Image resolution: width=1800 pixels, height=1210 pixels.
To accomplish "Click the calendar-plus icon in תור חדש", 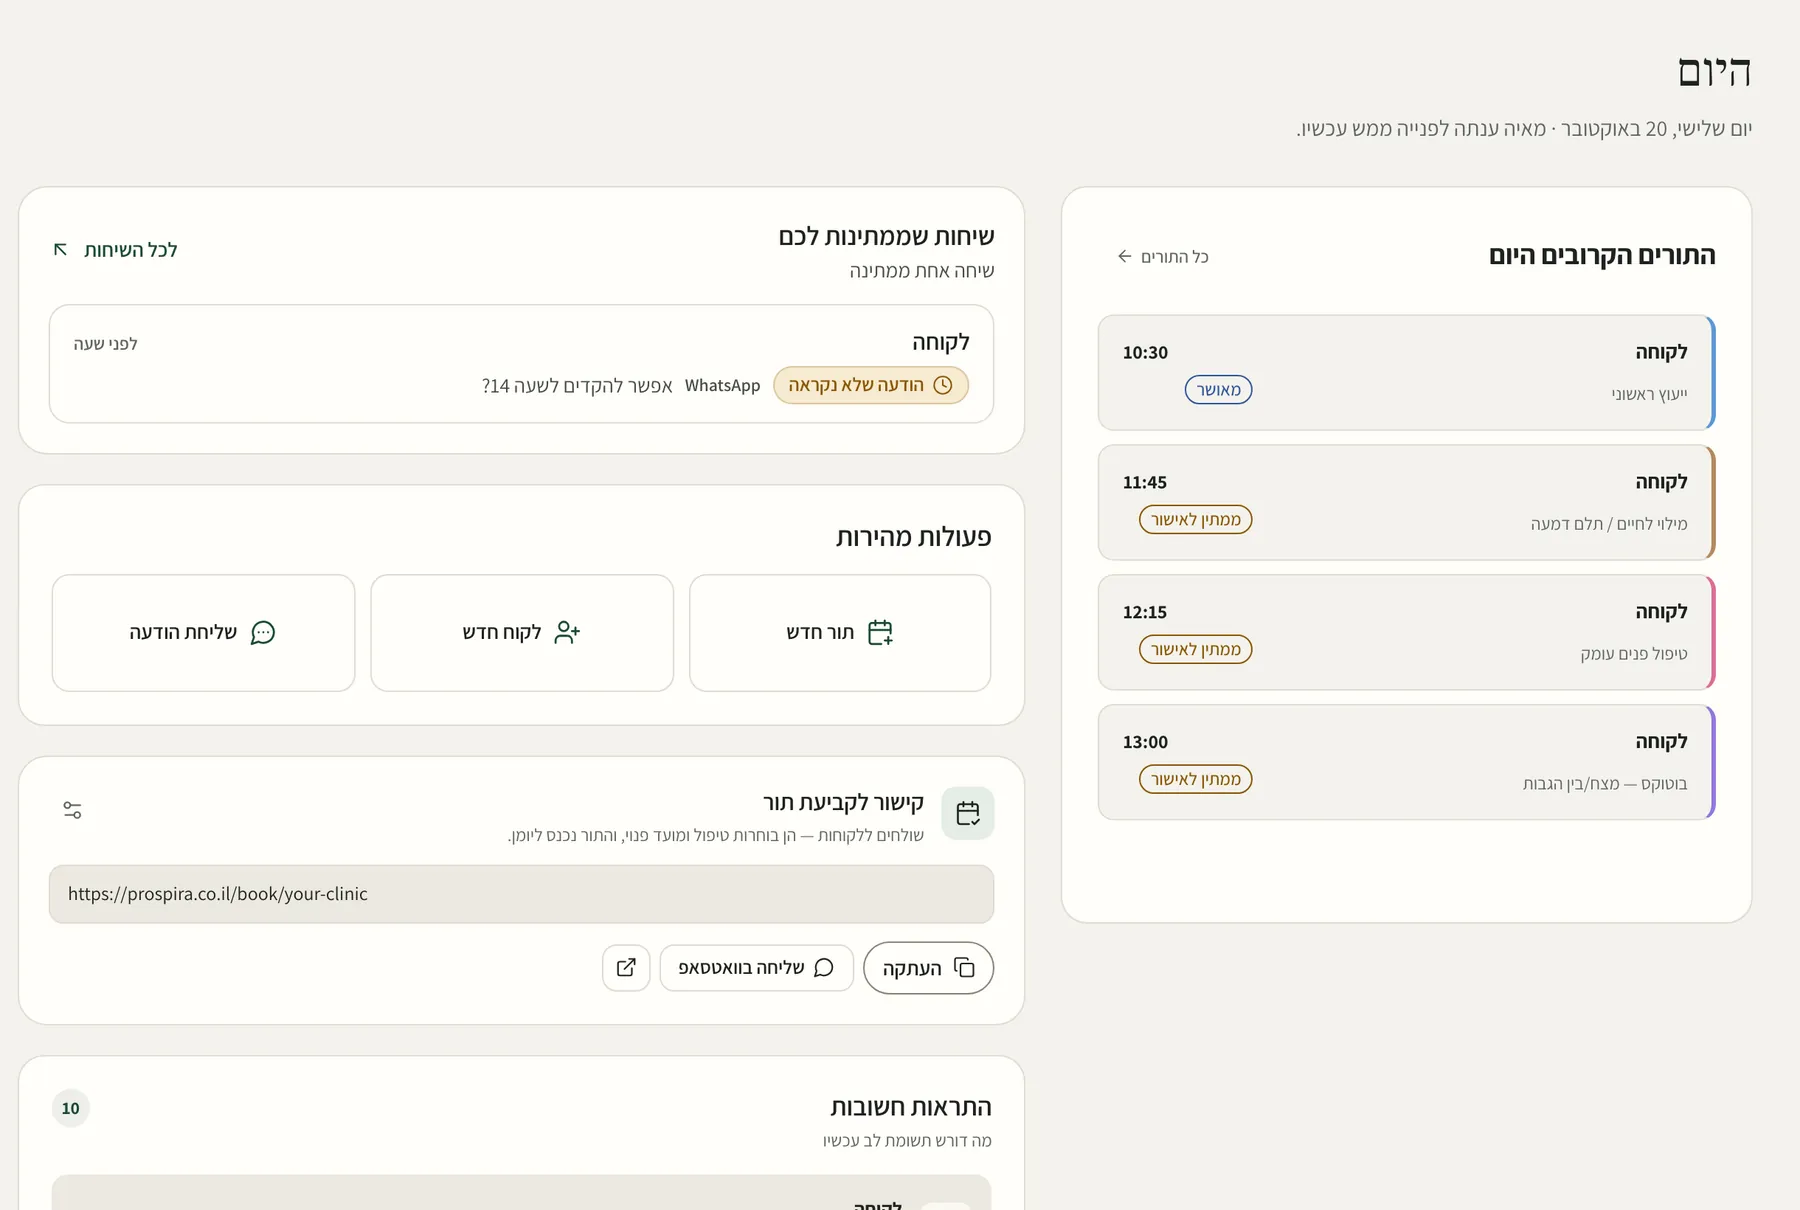I will click(x=880, y=632).
